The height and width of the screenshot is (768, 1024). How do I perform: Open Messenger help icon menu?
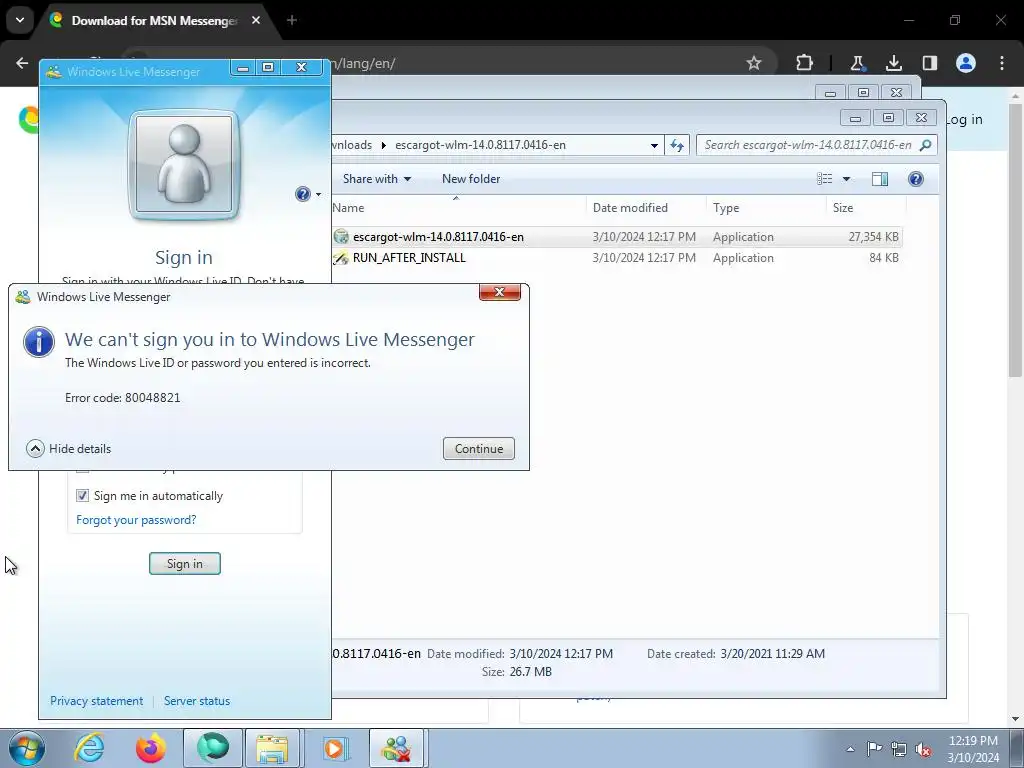coord(307,194)
